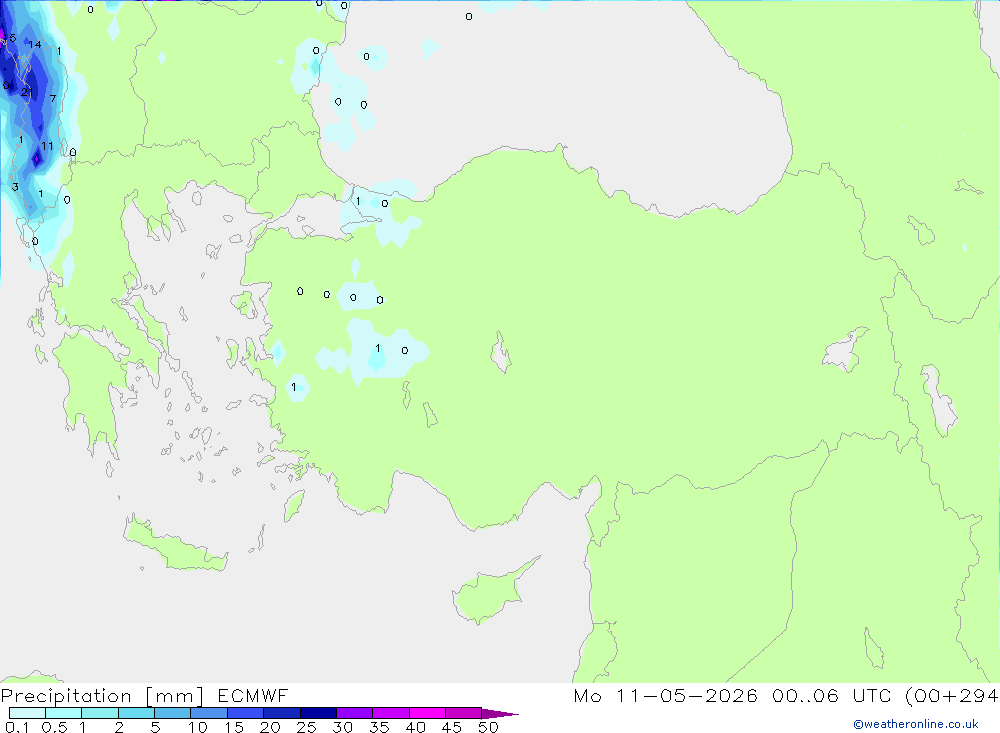The width and height of the screenshot is (1000, 733).
Task: Select the 25–30 mm navy legend swatch
Action: 318,713
